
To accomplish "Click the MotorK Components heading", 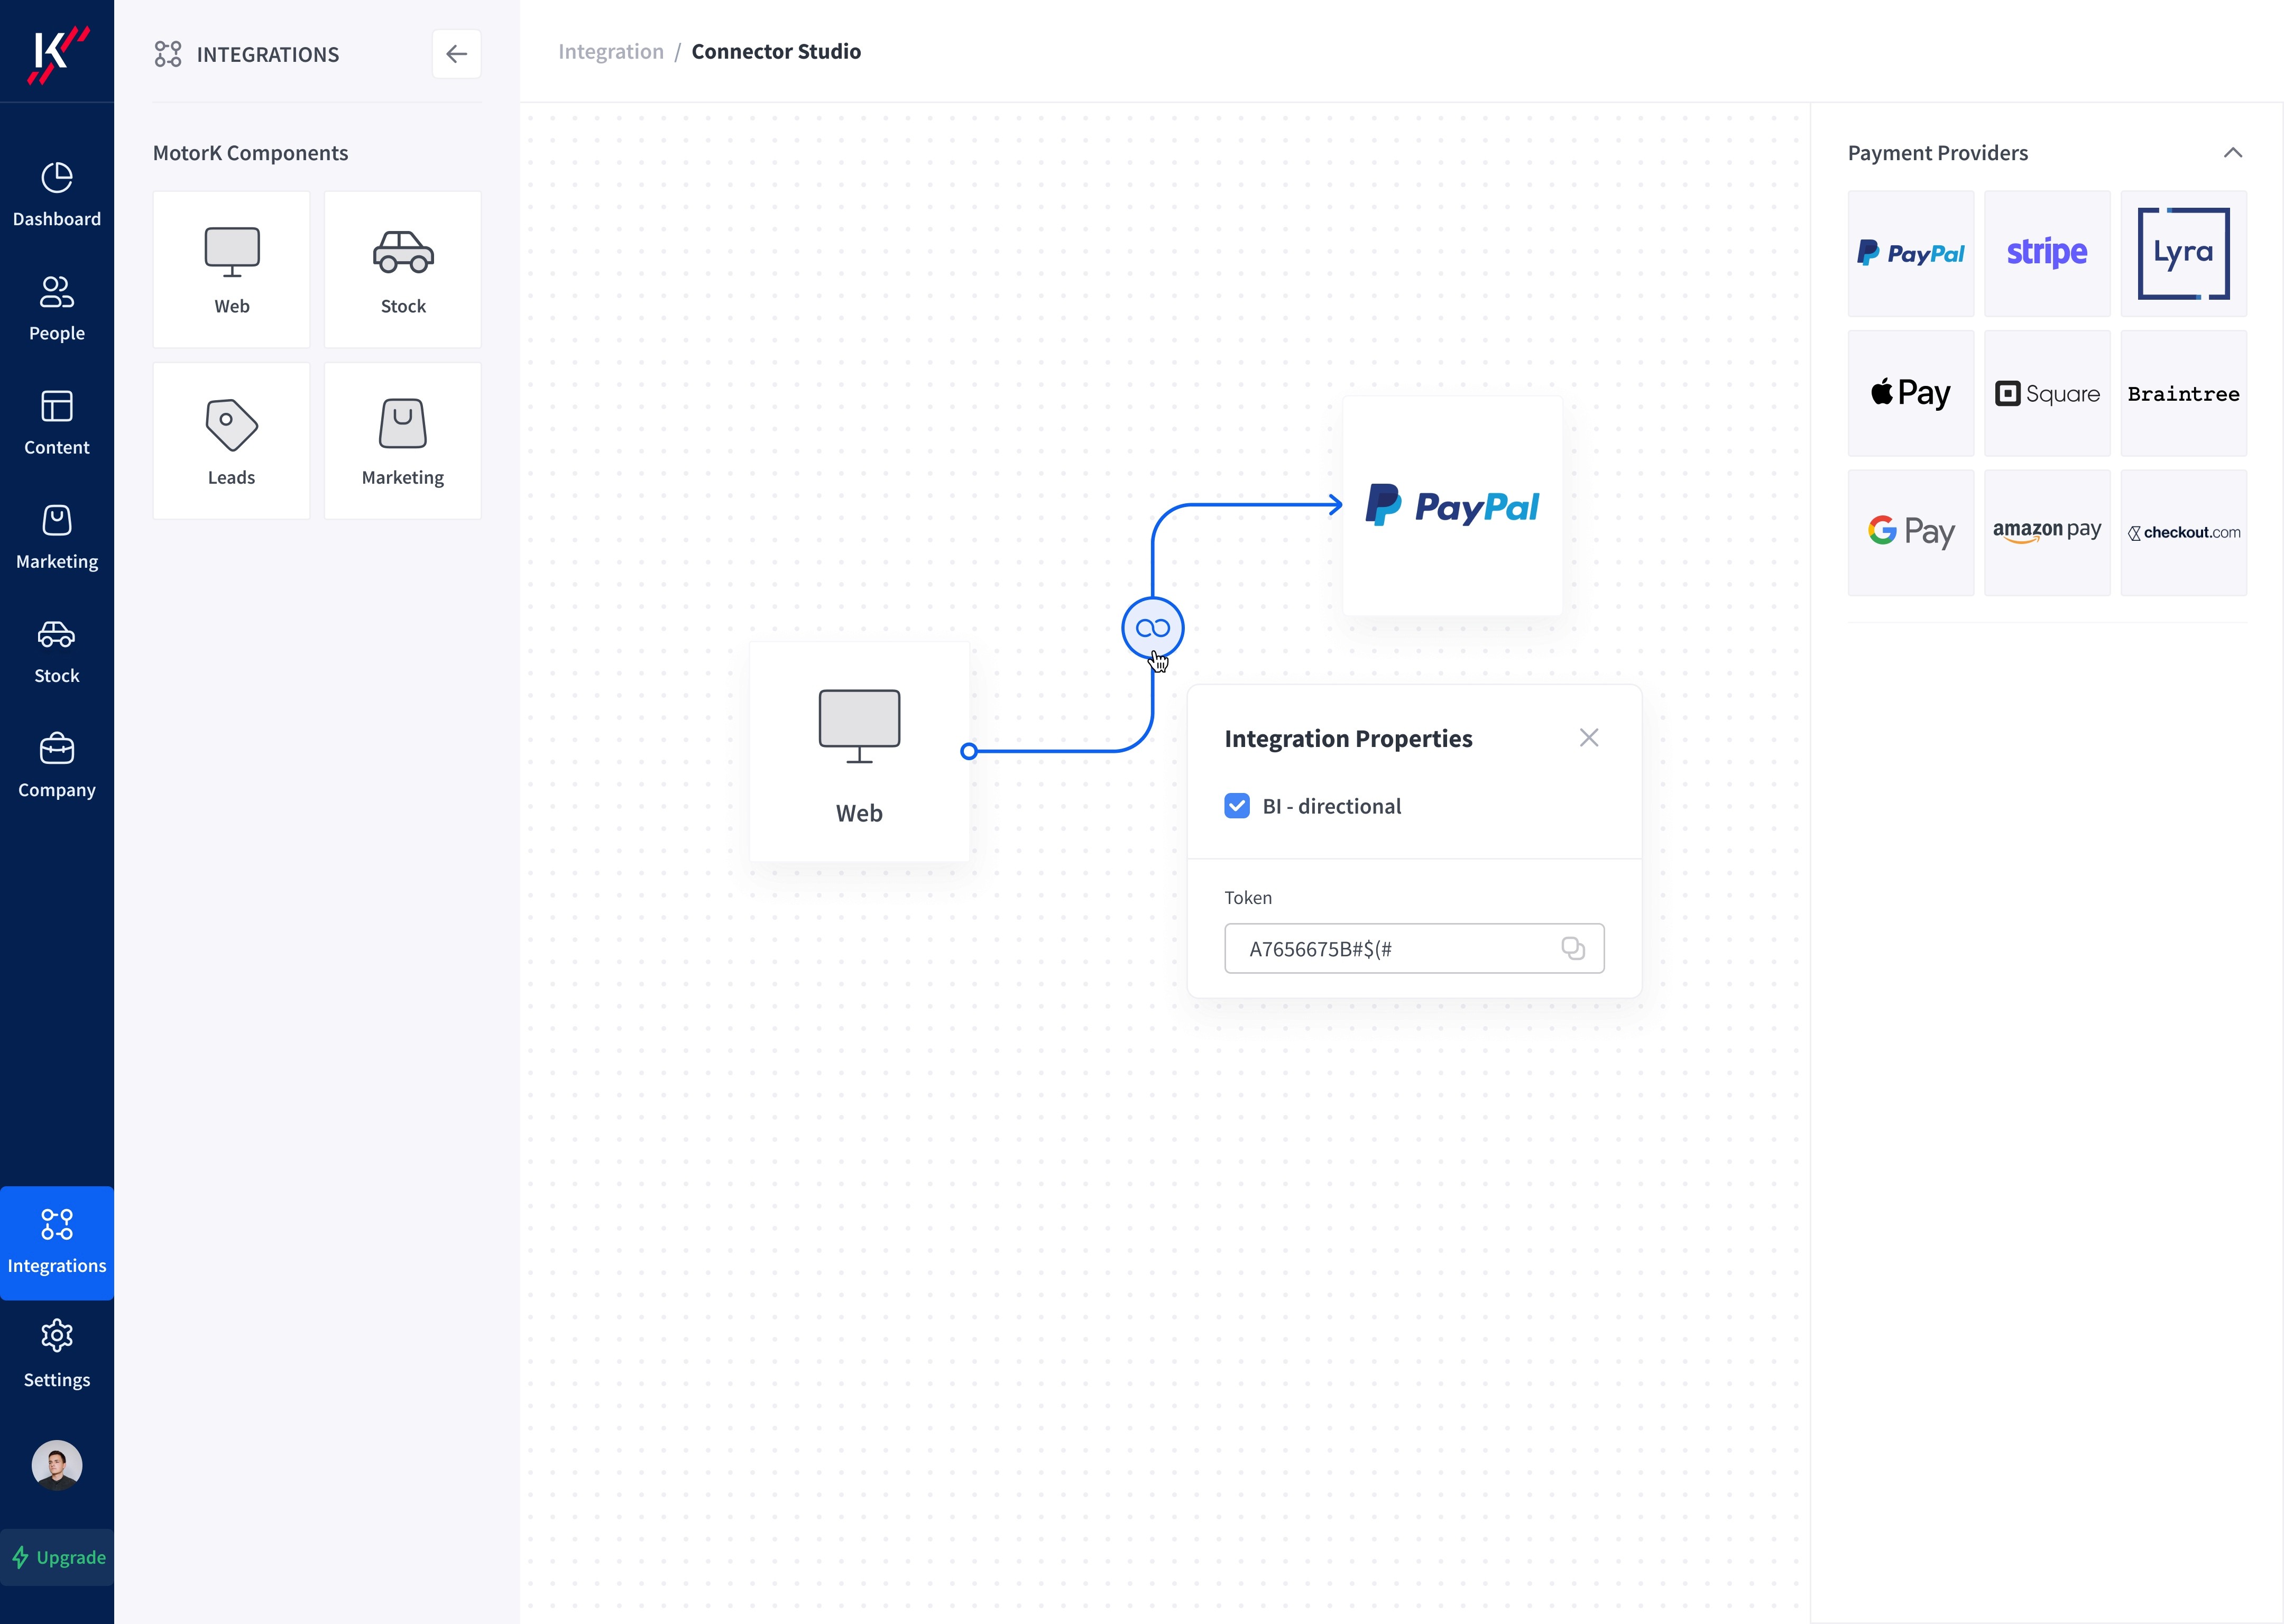I will [251, 153].
